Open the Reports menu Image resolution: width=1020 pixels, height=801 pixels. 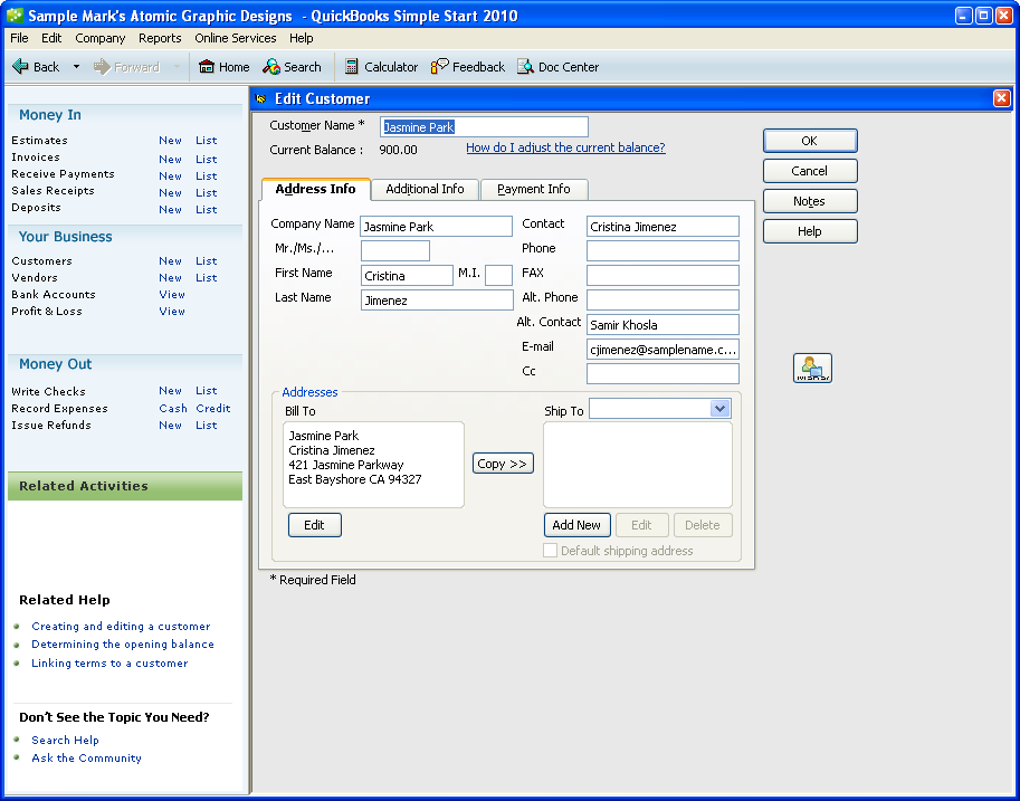159,38
